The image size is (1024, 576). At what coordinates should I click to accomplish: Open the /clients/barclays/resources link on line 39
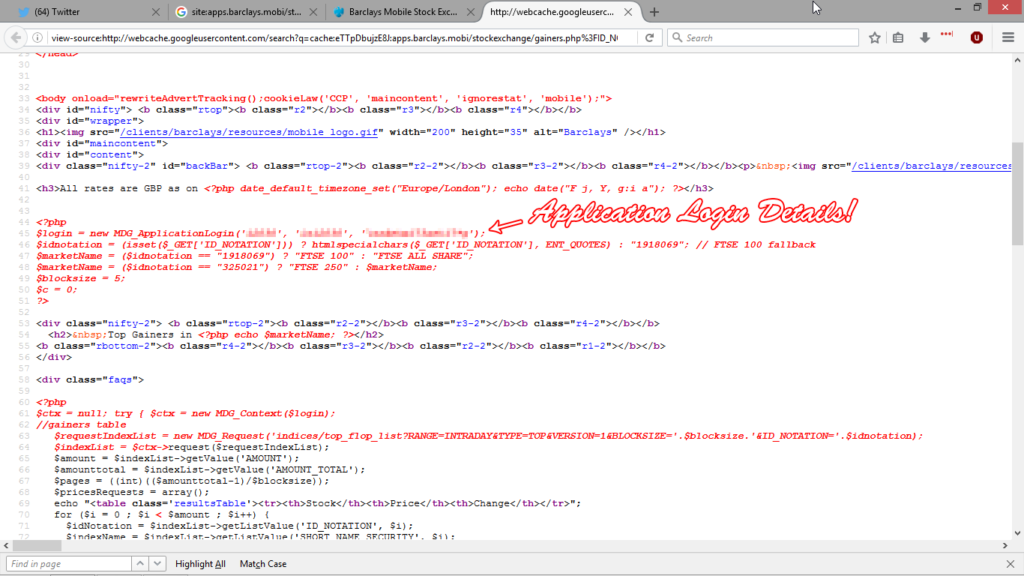point(931,166)
